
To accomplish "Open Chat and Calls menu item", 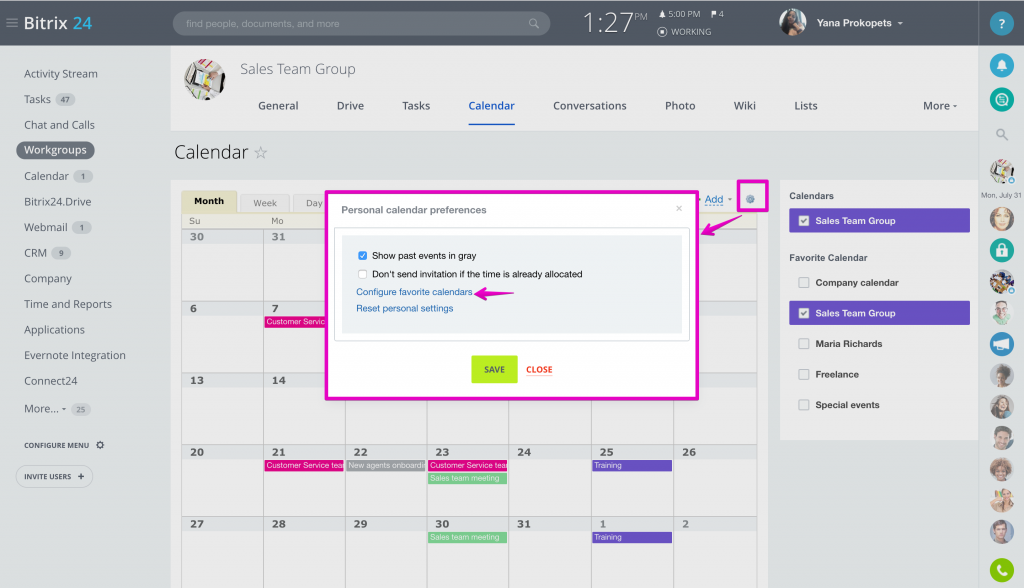I will coord(59,125).
